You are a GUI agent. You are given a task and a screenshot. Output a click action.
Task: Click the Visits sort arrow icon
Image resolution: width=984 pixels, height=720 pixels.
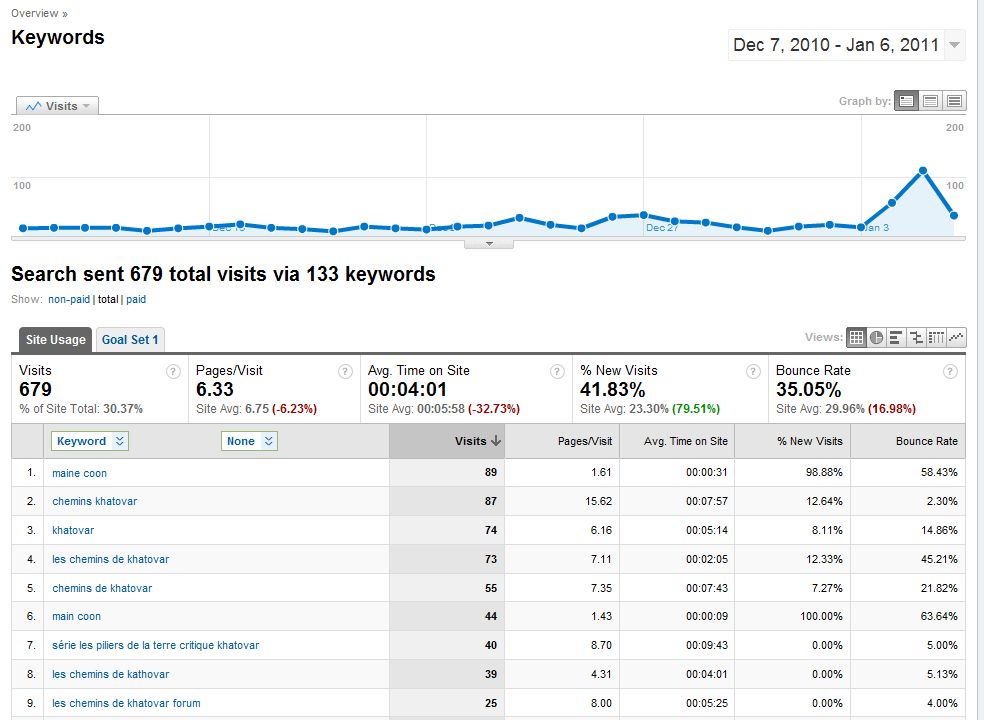click(x=496, y=441)
